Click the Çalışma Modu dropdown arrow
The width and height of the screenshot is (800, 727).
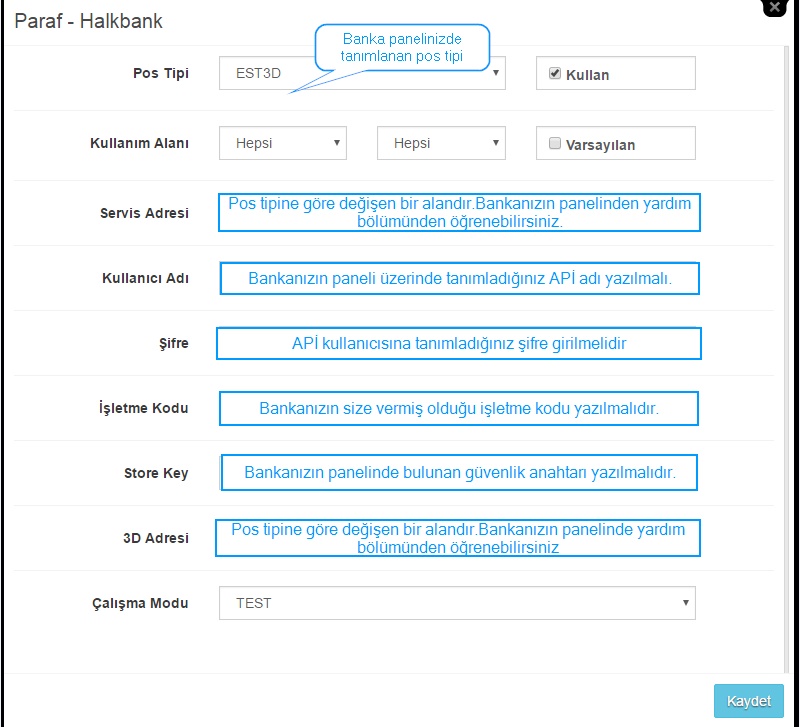point(686,603)
